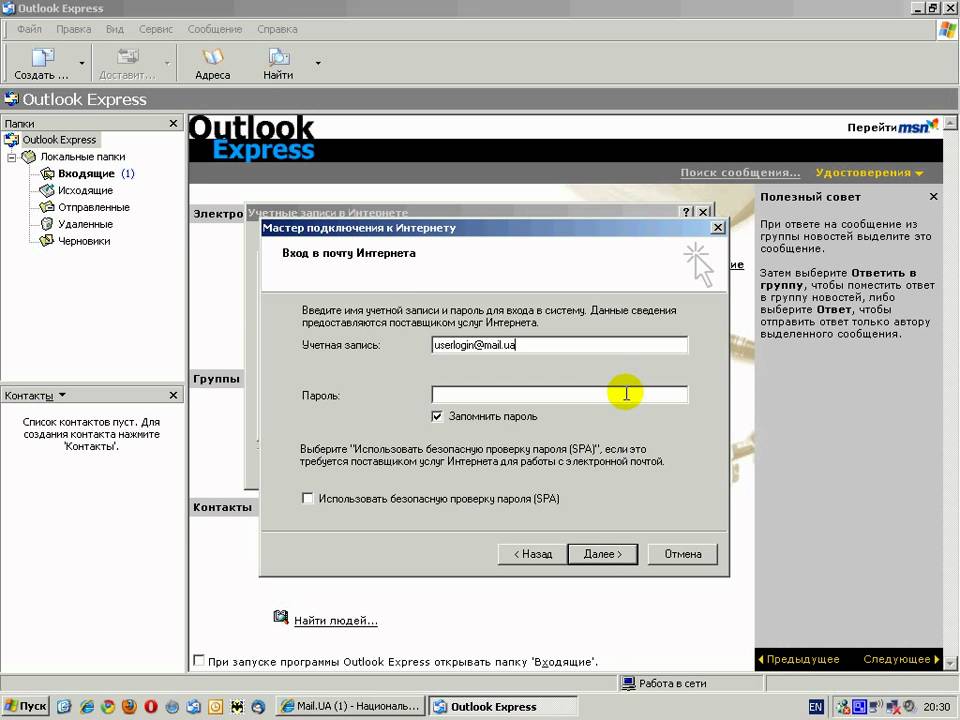Close the Мастер подключения к Интернету dialog
The height and width of the screenshot is (720, 960).
(718, 227)
